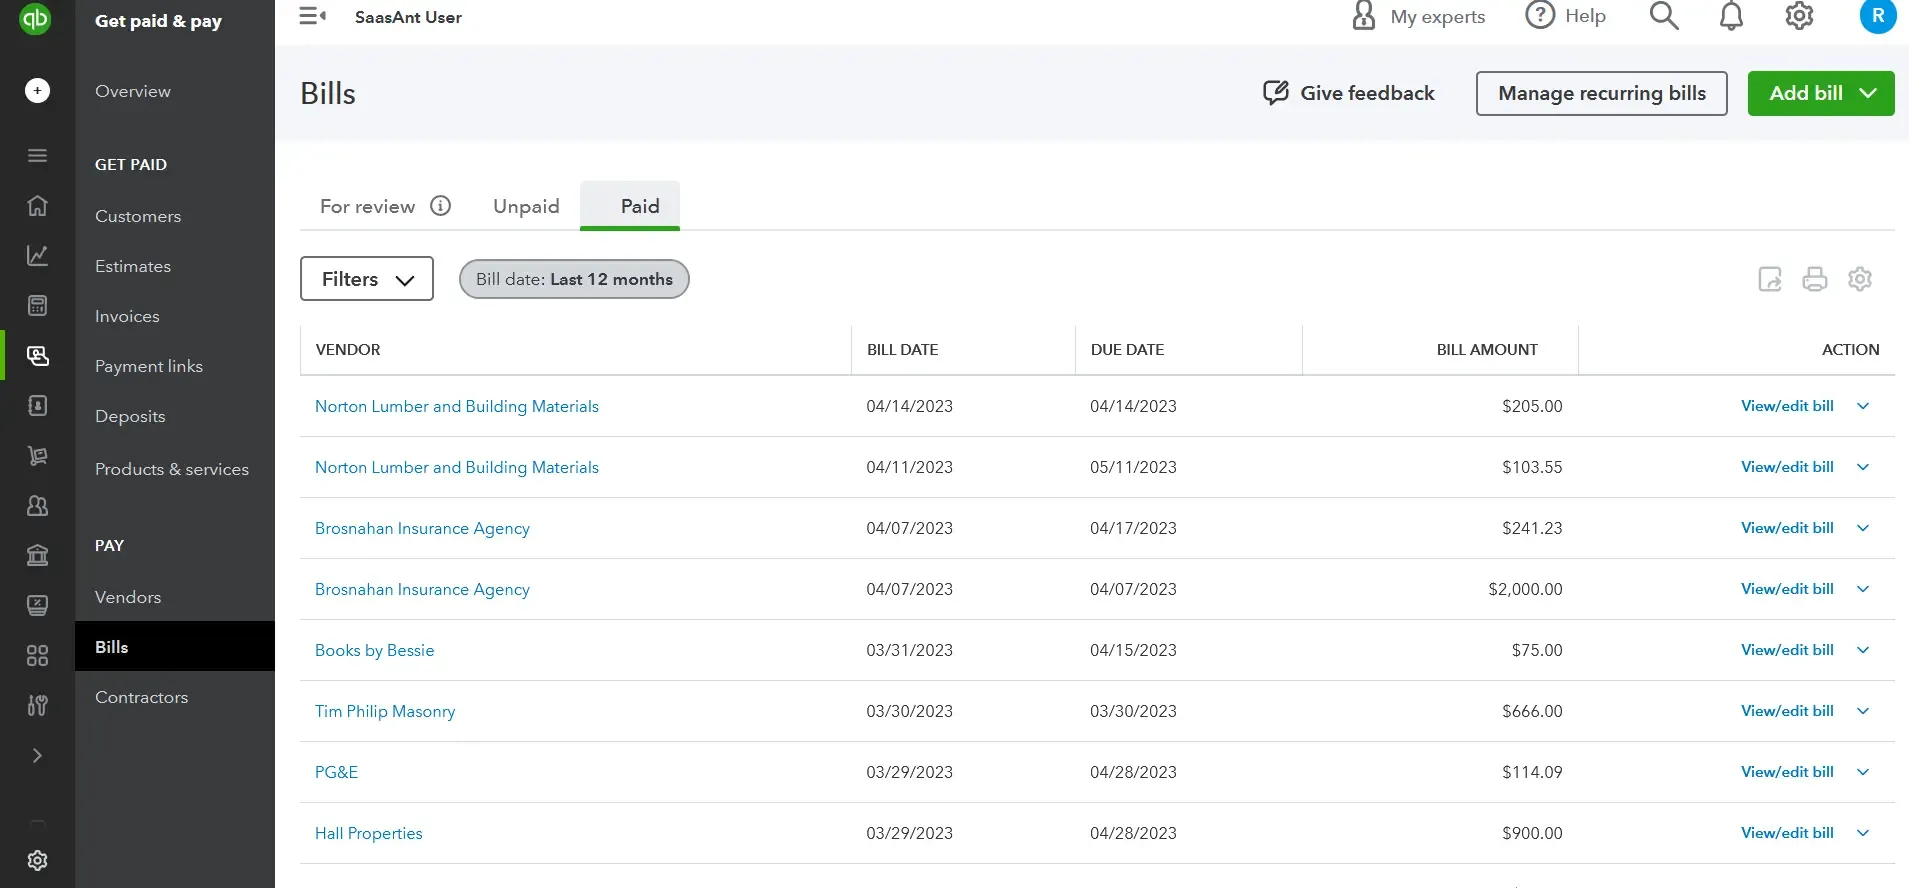
Task: Click View/edit bill for PG&E
Action: pos(1787,772)
